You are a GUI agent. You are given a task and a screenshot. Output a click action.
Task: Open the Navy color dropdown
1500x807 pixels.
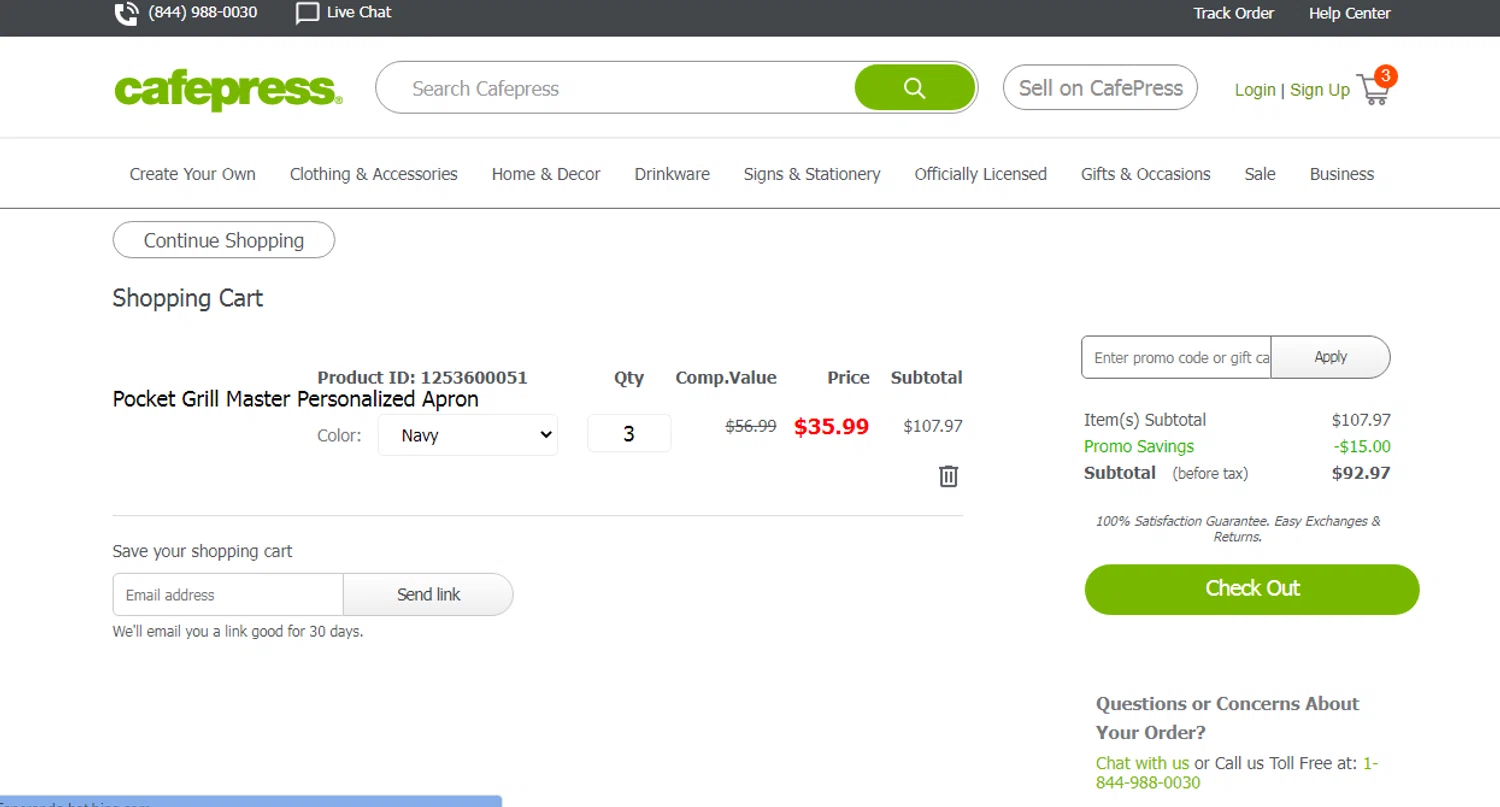tap(467, 435)
